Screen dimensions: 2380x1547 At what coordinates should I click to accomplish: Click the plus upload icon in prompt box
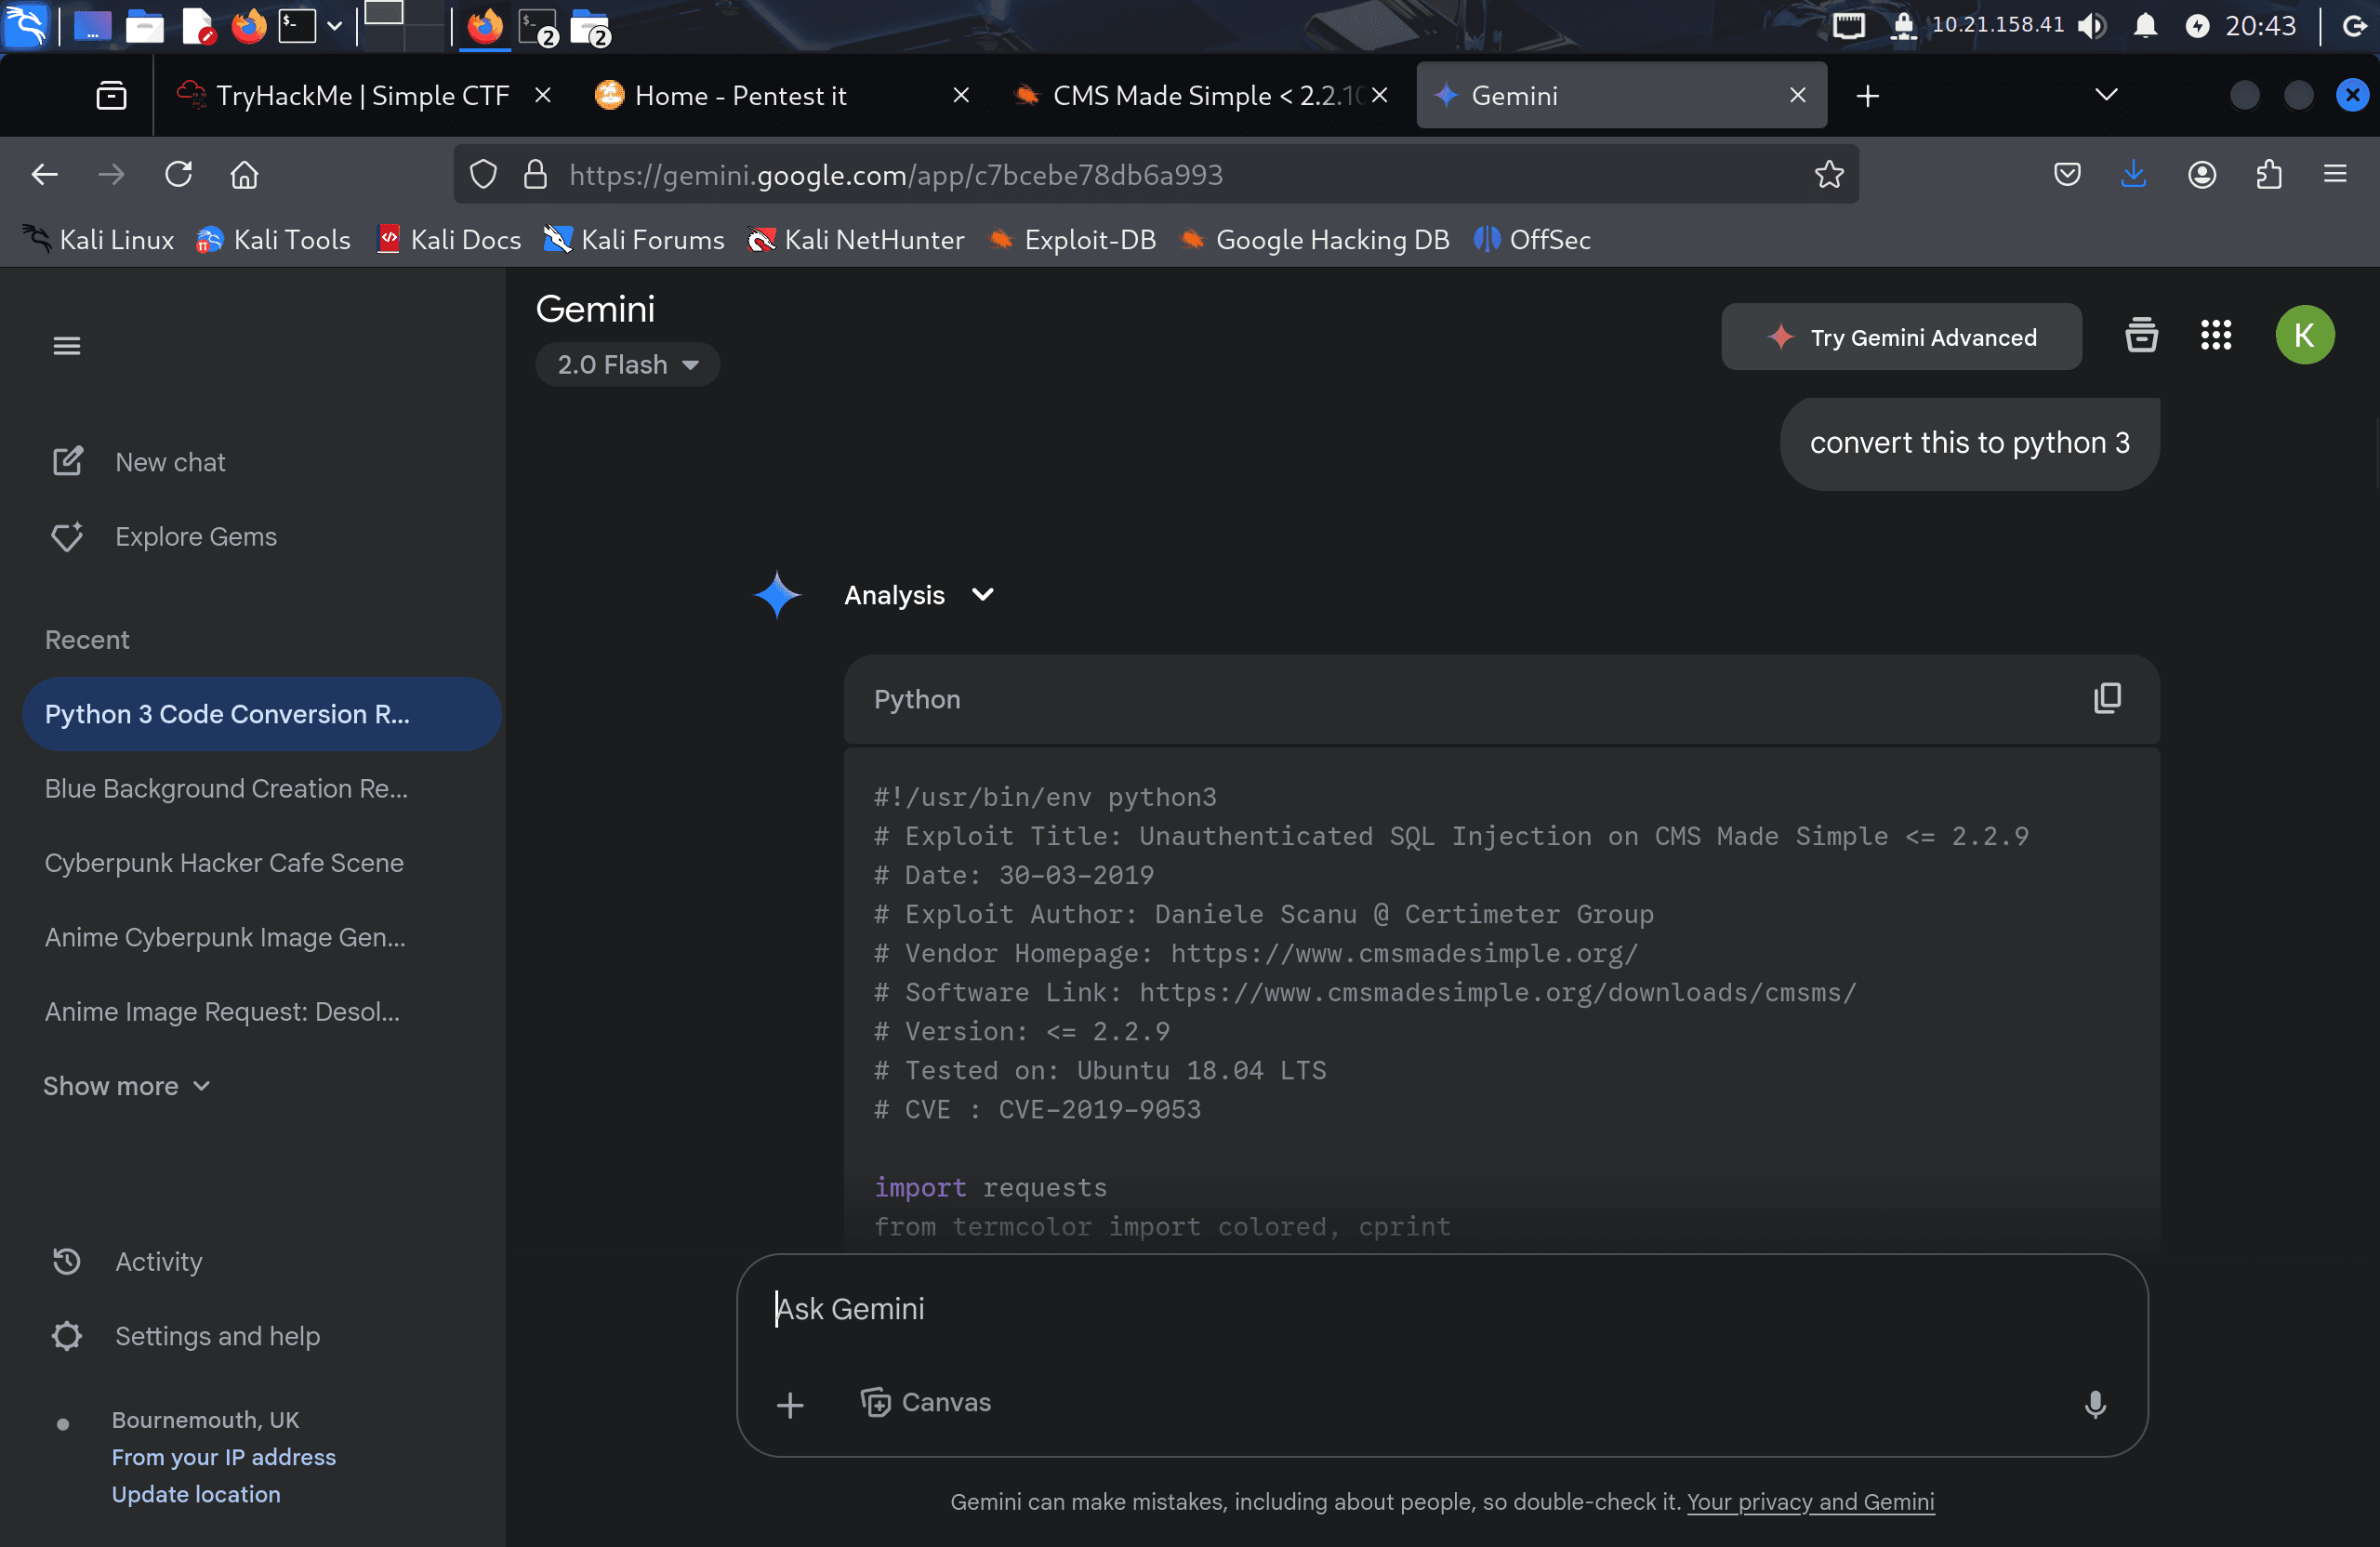(790, 1404)
